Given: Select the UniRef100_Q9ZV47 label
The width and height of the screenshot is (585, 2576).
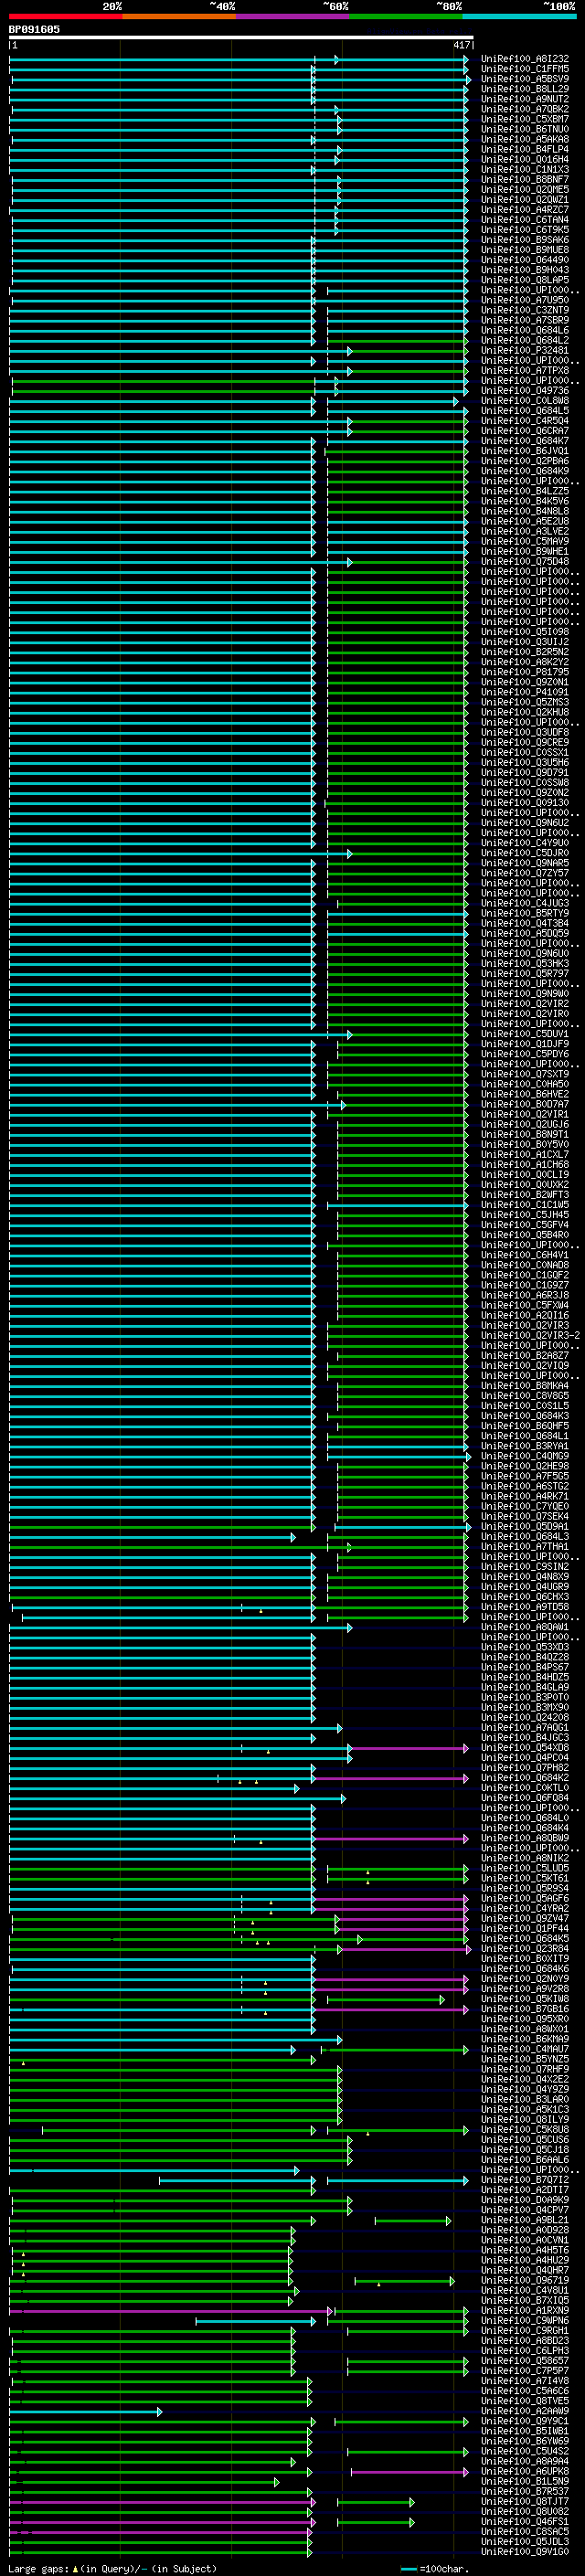Looking at the screenshot, I should click(525, 1918).
